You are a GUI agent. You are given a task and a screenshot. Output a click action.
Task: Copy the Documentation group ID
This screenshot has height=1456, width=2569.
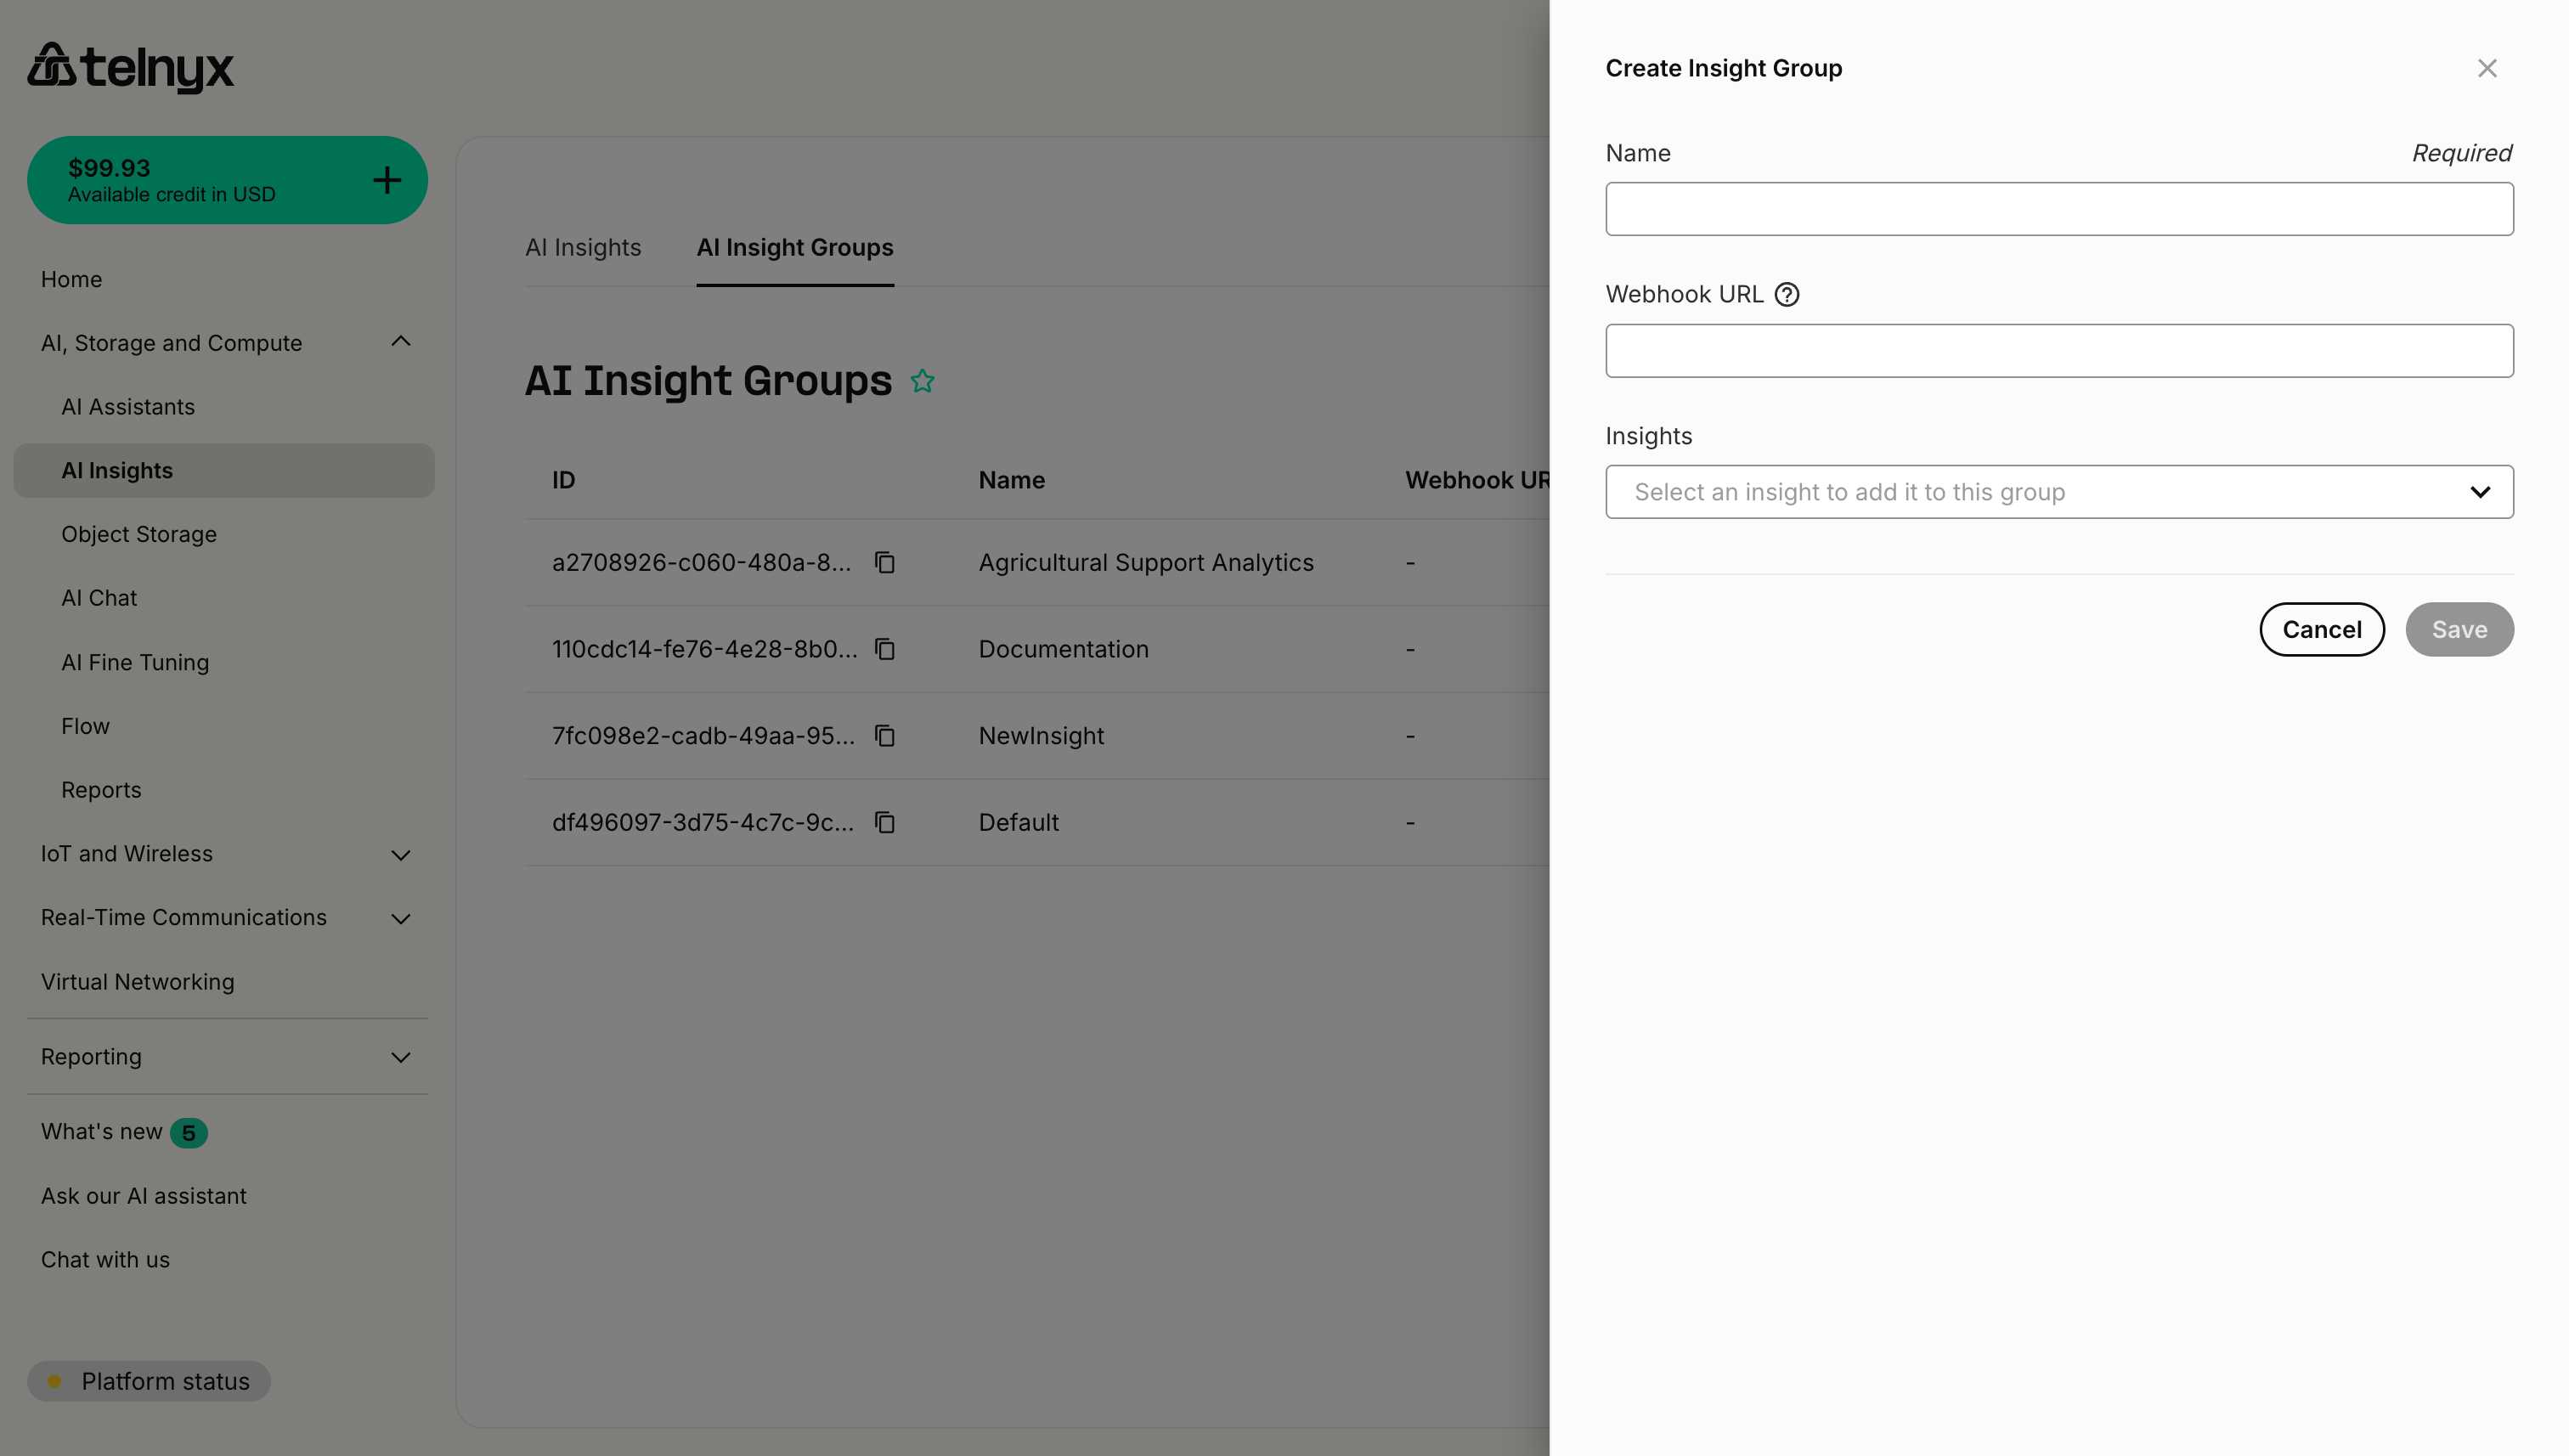click(884, 649)
